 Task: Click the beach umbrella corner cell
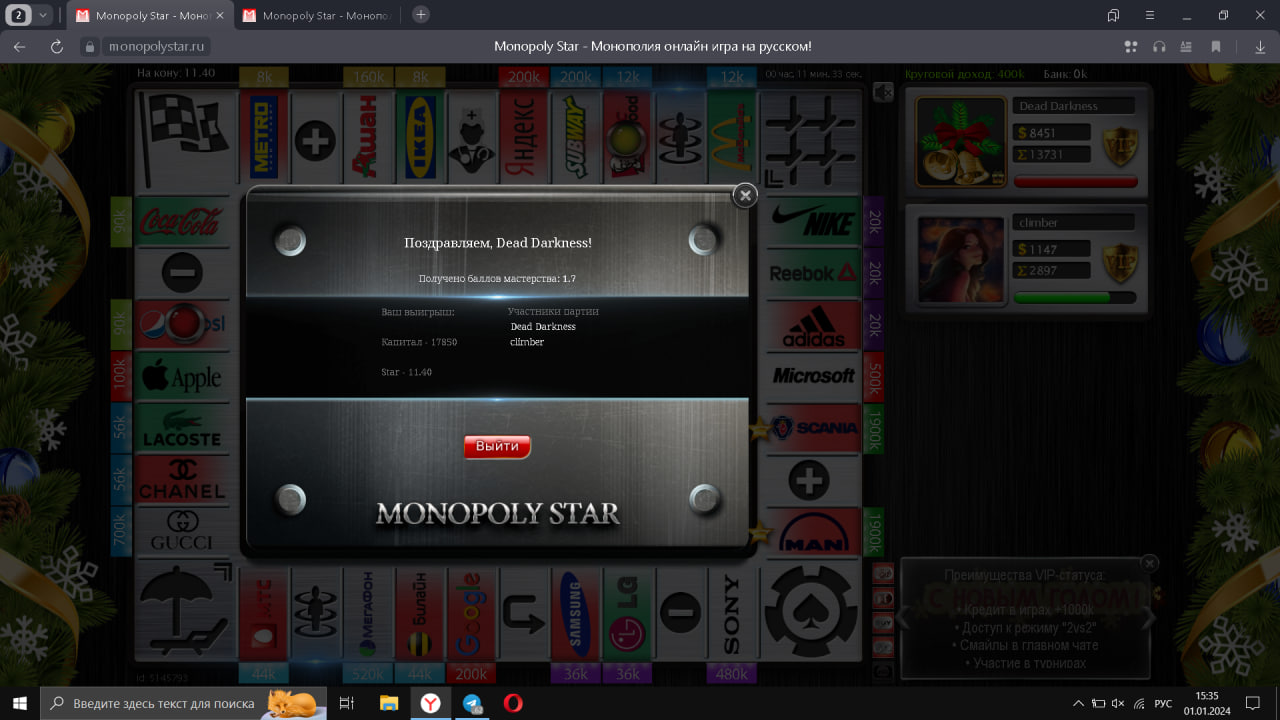(185, 610)
